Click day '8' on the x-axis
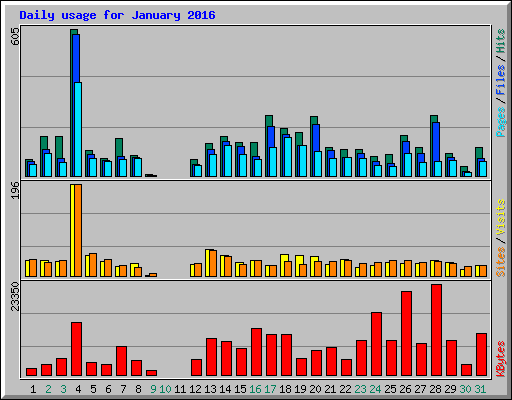 (x=138, y=389)
